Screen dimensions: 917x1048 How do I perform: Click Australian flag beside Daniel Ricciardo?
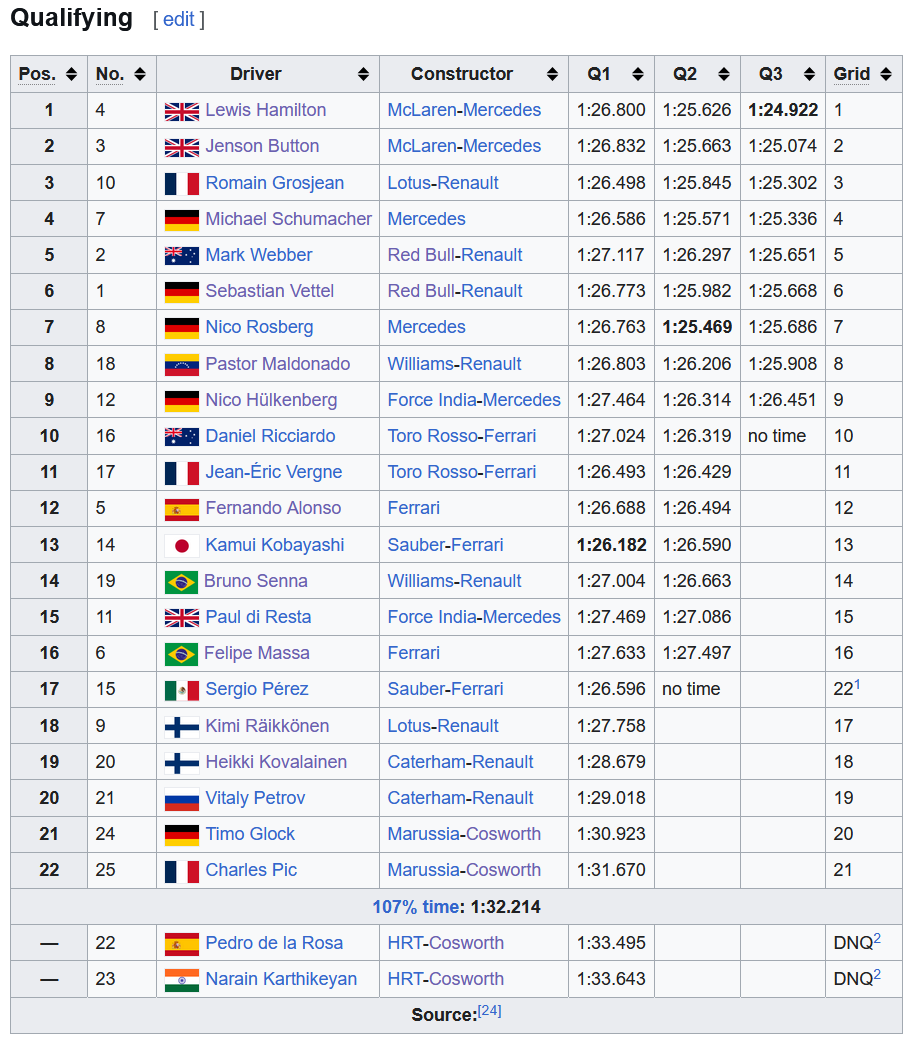(x=182, y=437)
